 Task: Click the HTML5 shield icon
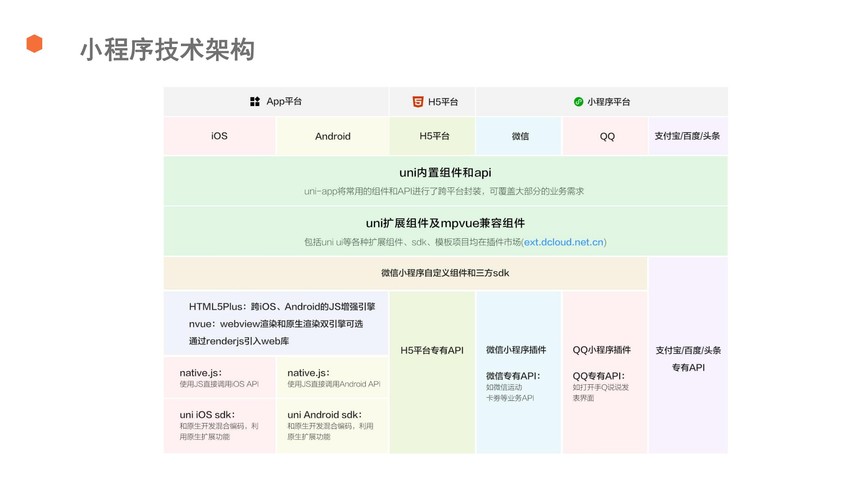tap(418, 102)
